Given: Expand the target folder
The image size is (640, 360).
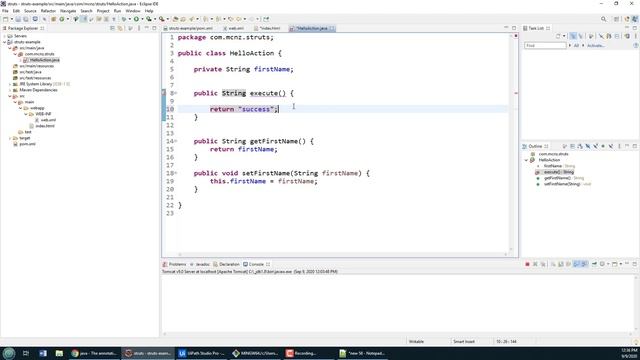Looking at the screenshot, I should 10,138.
